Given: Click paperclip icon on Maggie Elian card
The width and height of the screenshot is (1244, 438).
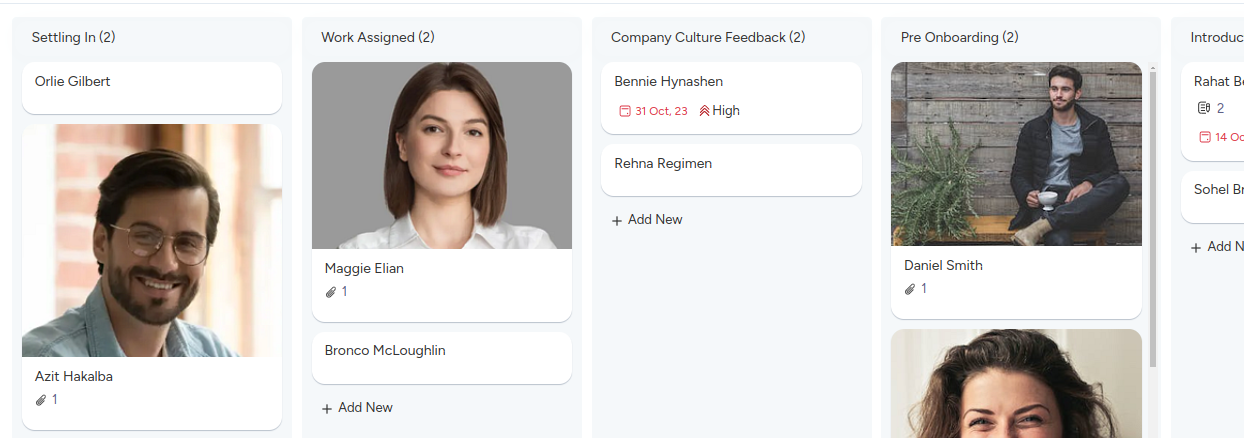Looking at the screenshot, I should pos(331,292).
